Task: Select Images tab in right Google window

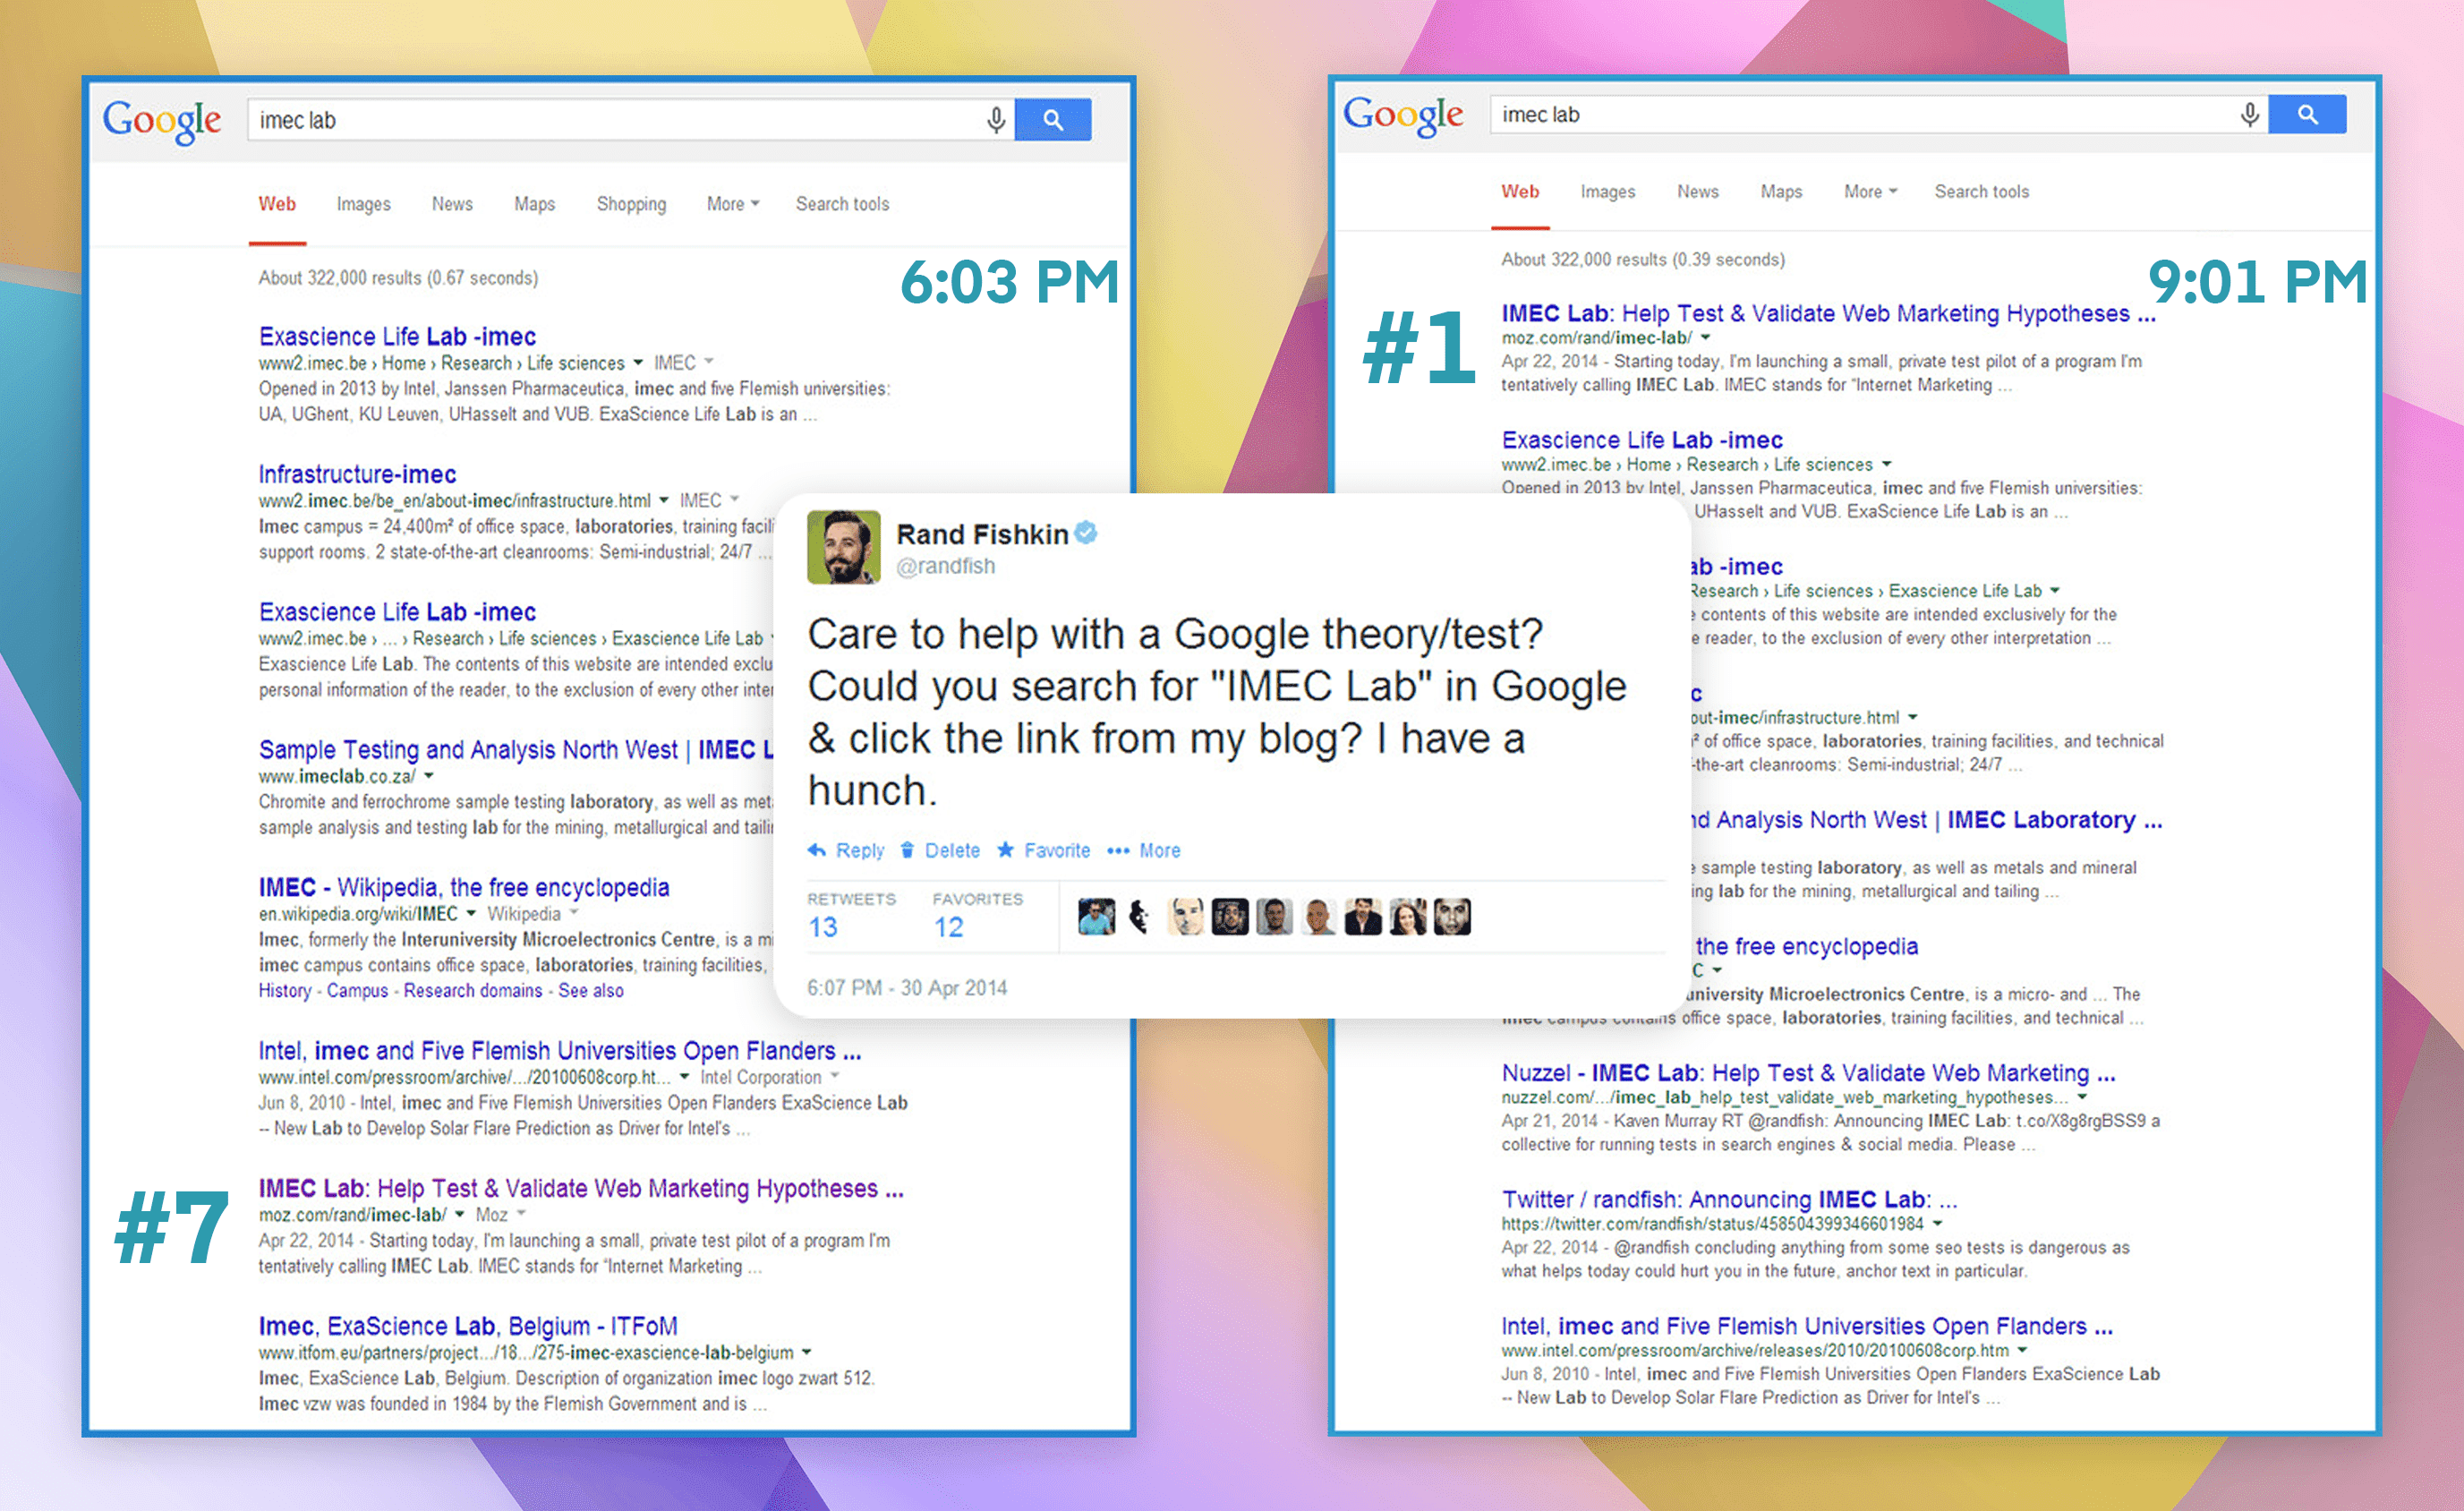Action: 1608,192
